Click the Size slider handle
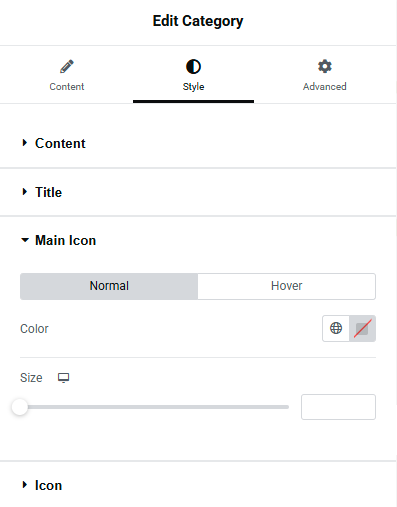397x507 pixels. tap(20, 407)
